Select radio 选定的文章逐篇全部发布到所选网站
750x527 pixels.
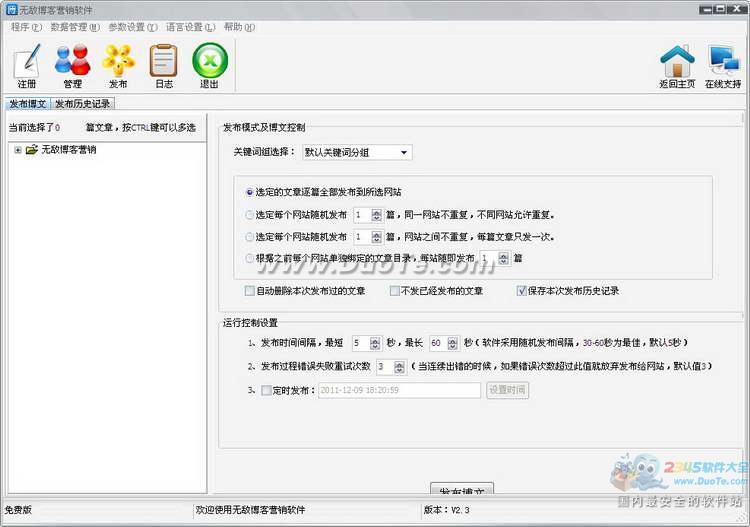coord(249,192)
